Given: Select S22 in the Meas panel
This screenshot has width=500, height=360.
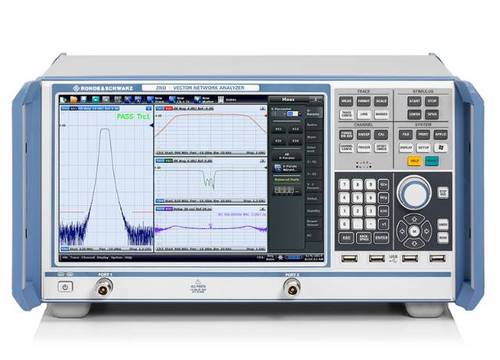Looking at the screenshot, I should pos(295,141).
